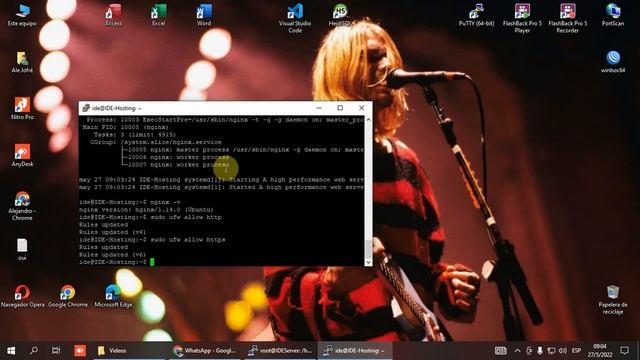Open FlashBack Pro 5 Recorder shortcut
640x360 pixels.
point(567,18)
